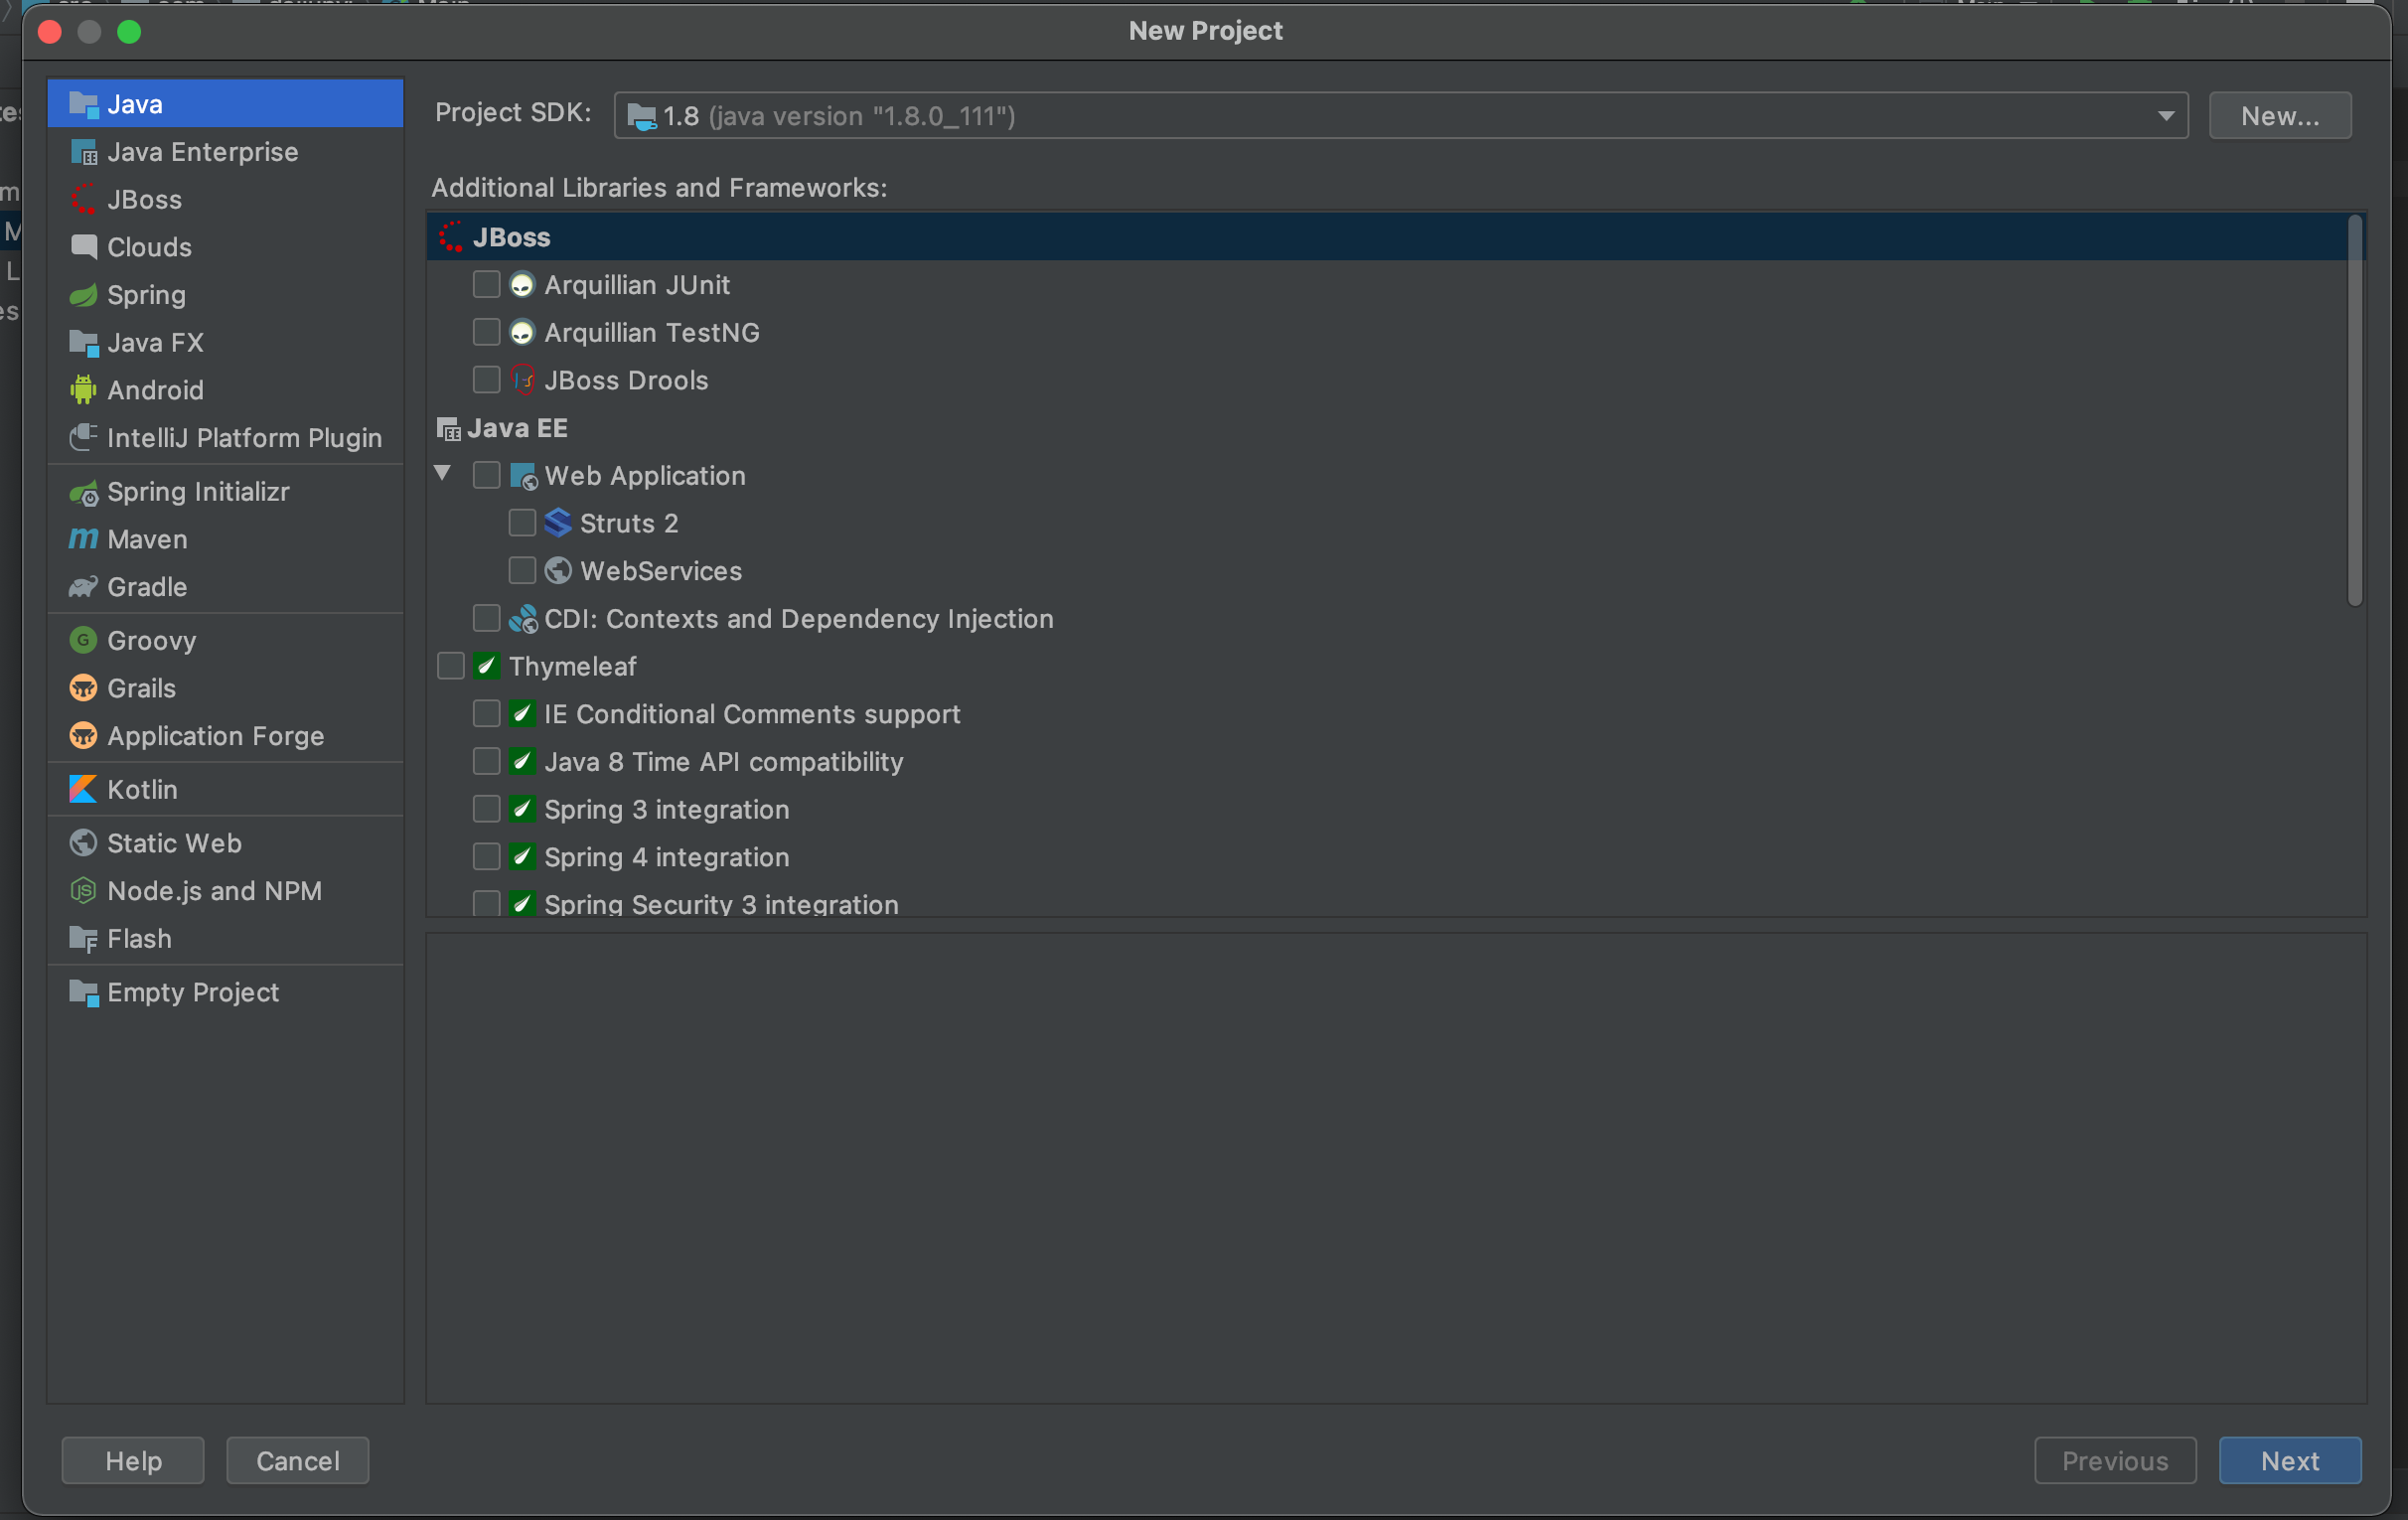Tick the WebServices checkbox
This screenshot has height=1520, width=2408.
[522, 570]
